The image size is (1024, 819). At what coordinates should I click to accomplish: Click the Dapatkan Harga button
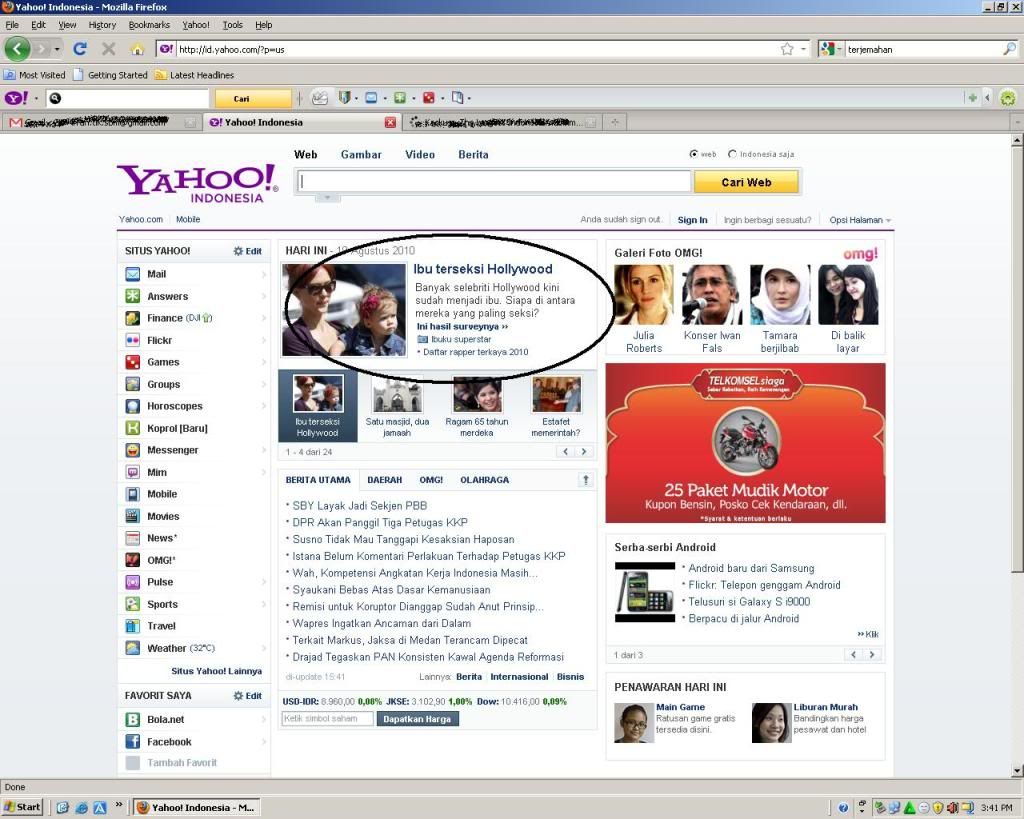coord(417,719)
